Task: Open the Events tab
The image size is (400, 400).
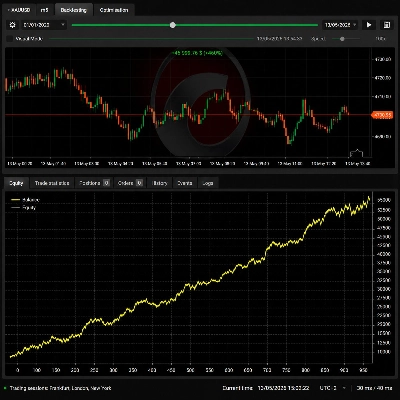Action: pos(185,183)
